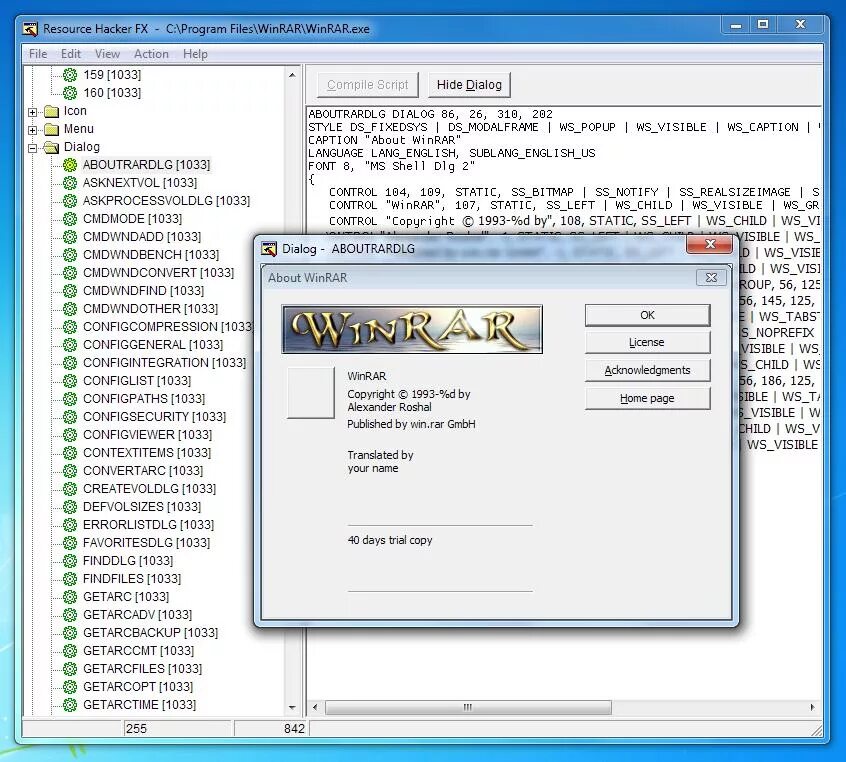This screenshot has width=846, height=762.
Task: Select CMDWNDADD [1033] in tree
Action: pyautogui.click(x=142, y=237)
